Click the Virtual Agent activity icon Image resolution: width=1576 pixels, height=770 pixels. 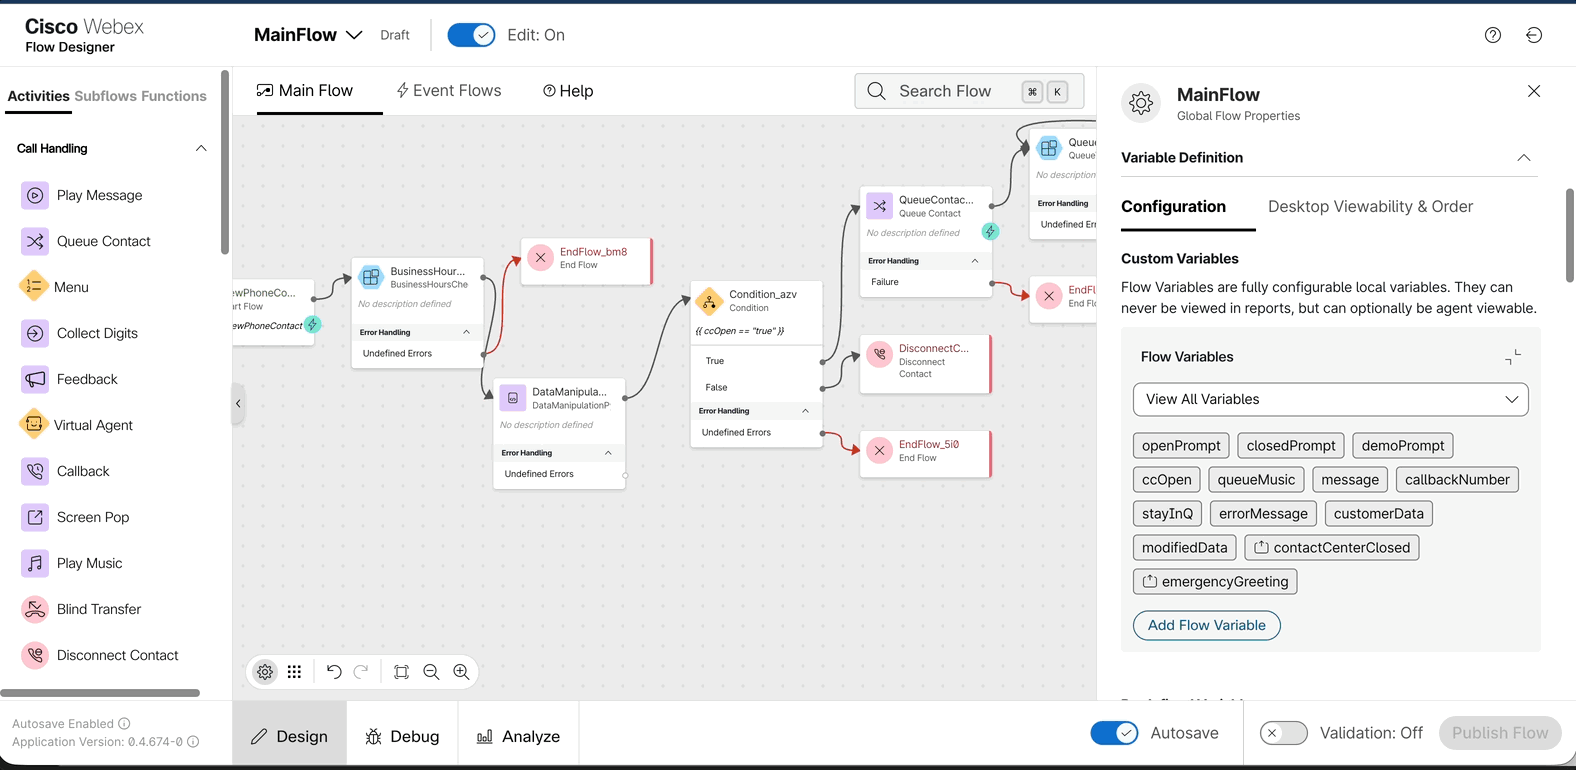(x=34, y=425)
